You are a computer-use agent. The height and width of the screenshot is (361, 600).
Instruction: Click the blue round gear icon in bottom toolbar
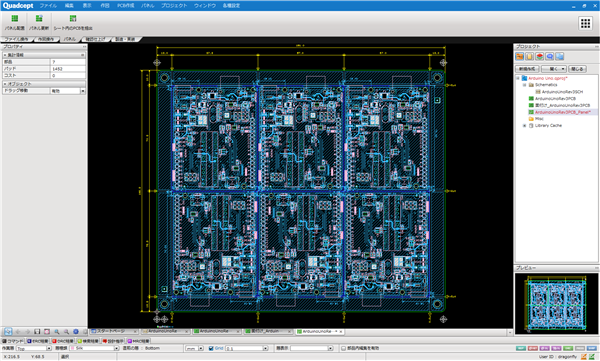76,332
